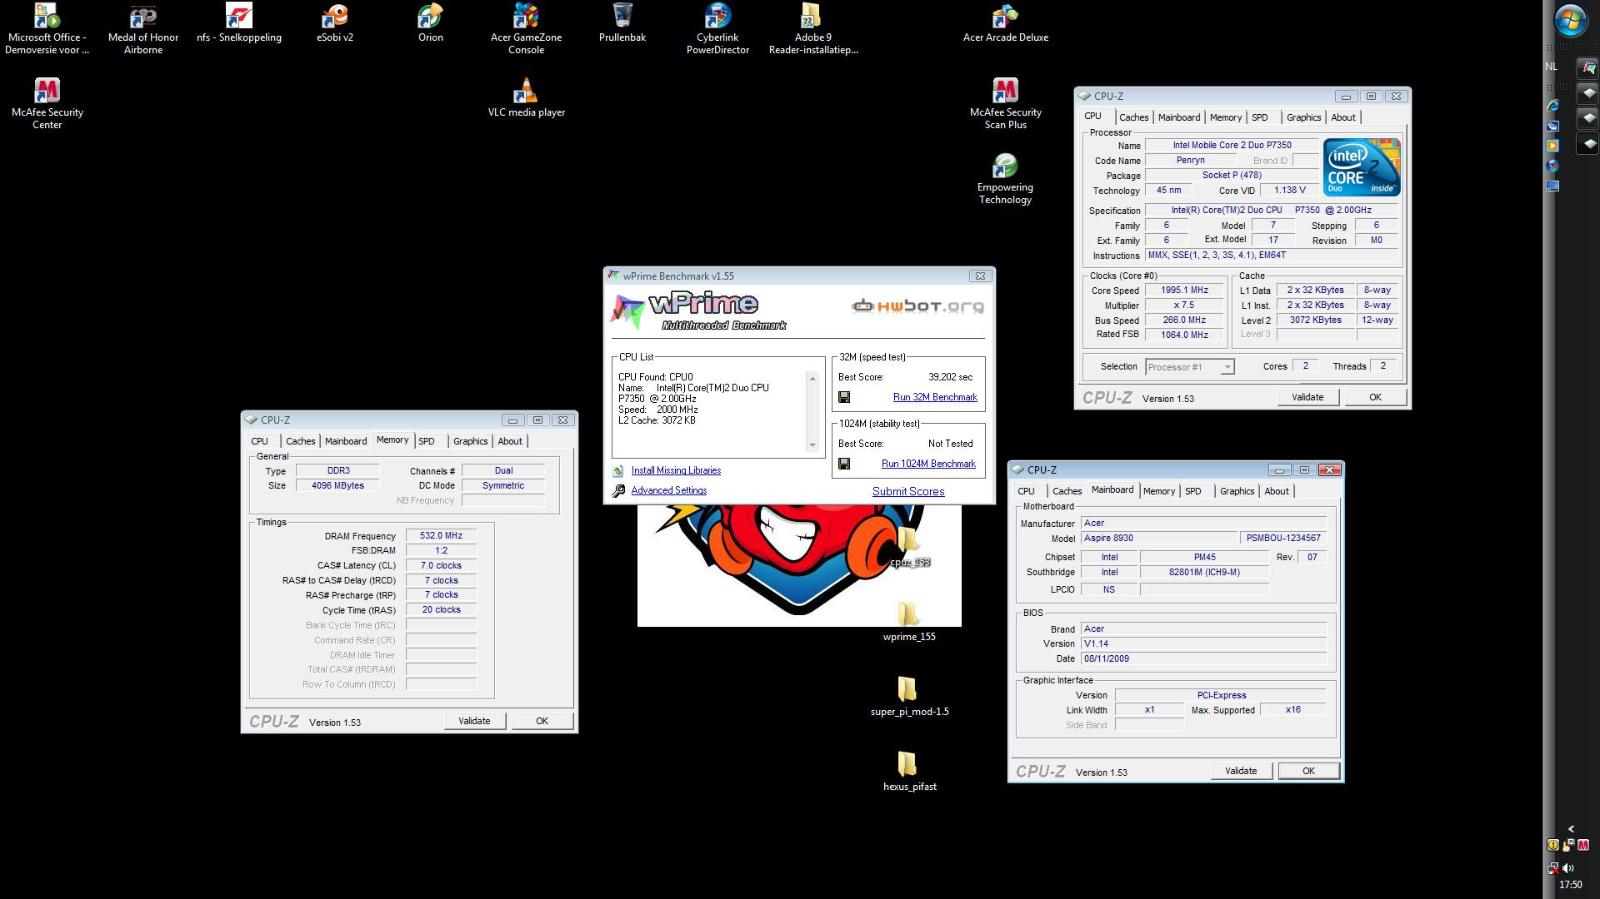Viewport: 1600px width, 899px height.
Task: Click the hwbot.org logo in wPrime
Action: tap(918, 306)
